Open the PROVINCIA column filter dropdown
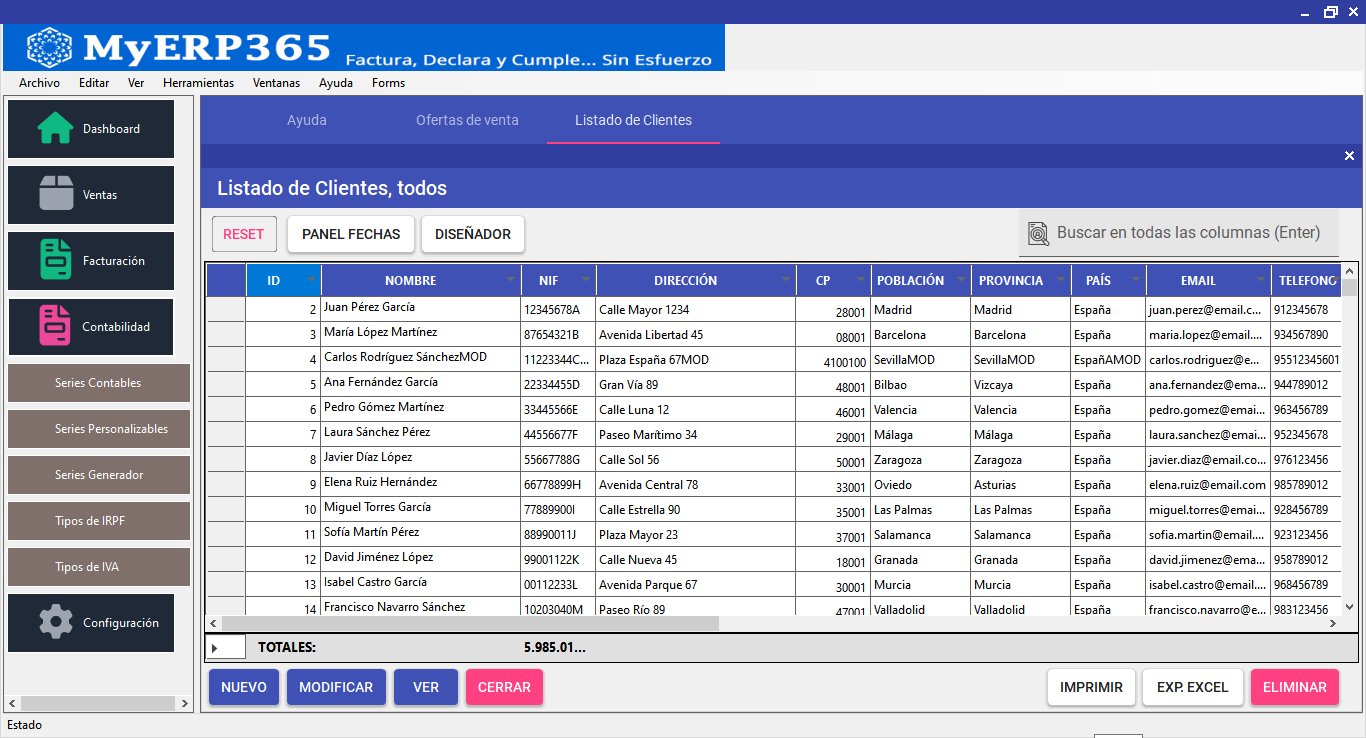Screen dimensions: 1366x738 click(1061, 281)
